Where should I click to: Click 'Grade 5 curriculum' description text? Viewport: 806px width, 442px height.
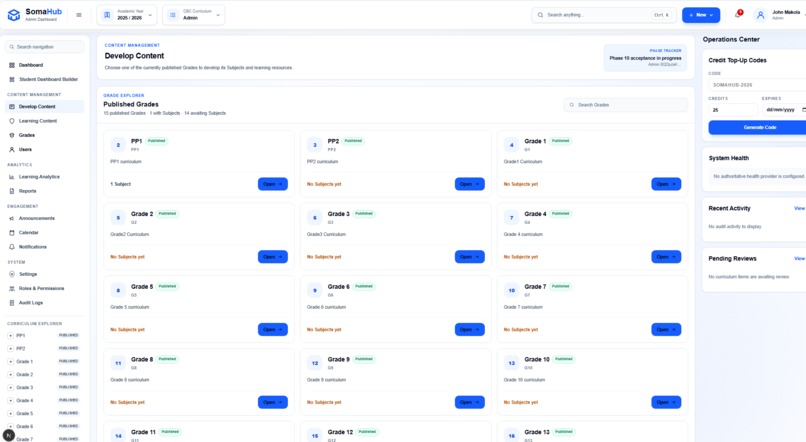[130, 307]
